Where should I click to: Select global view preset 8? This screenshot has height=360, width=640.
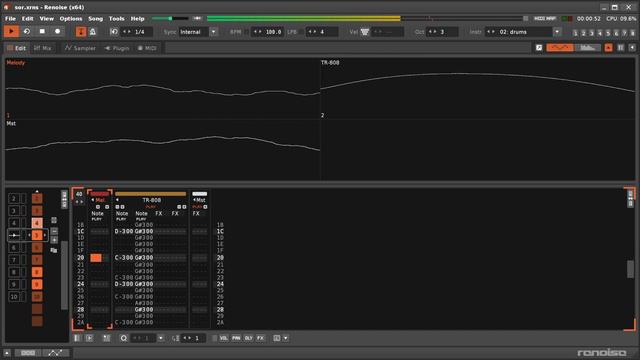(632, 33)
